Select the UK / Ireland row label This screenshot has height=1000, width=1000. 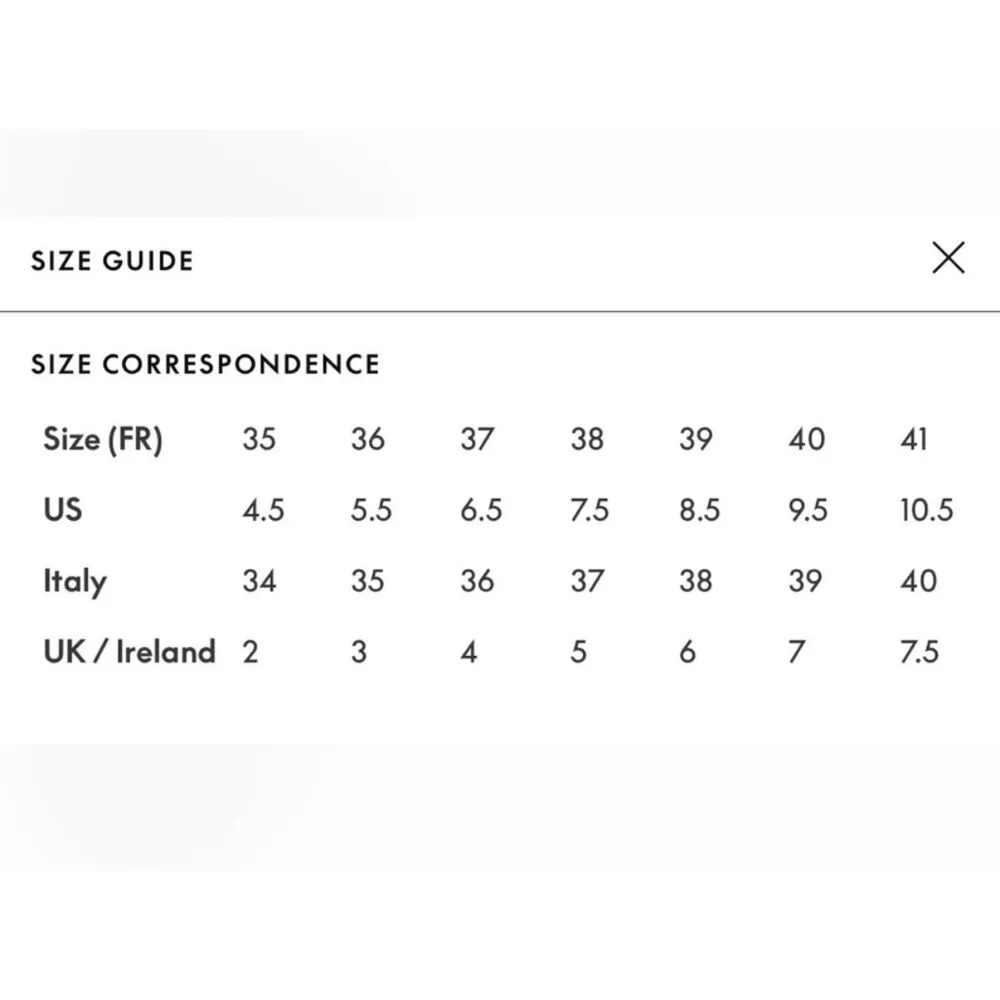point(129,652)
